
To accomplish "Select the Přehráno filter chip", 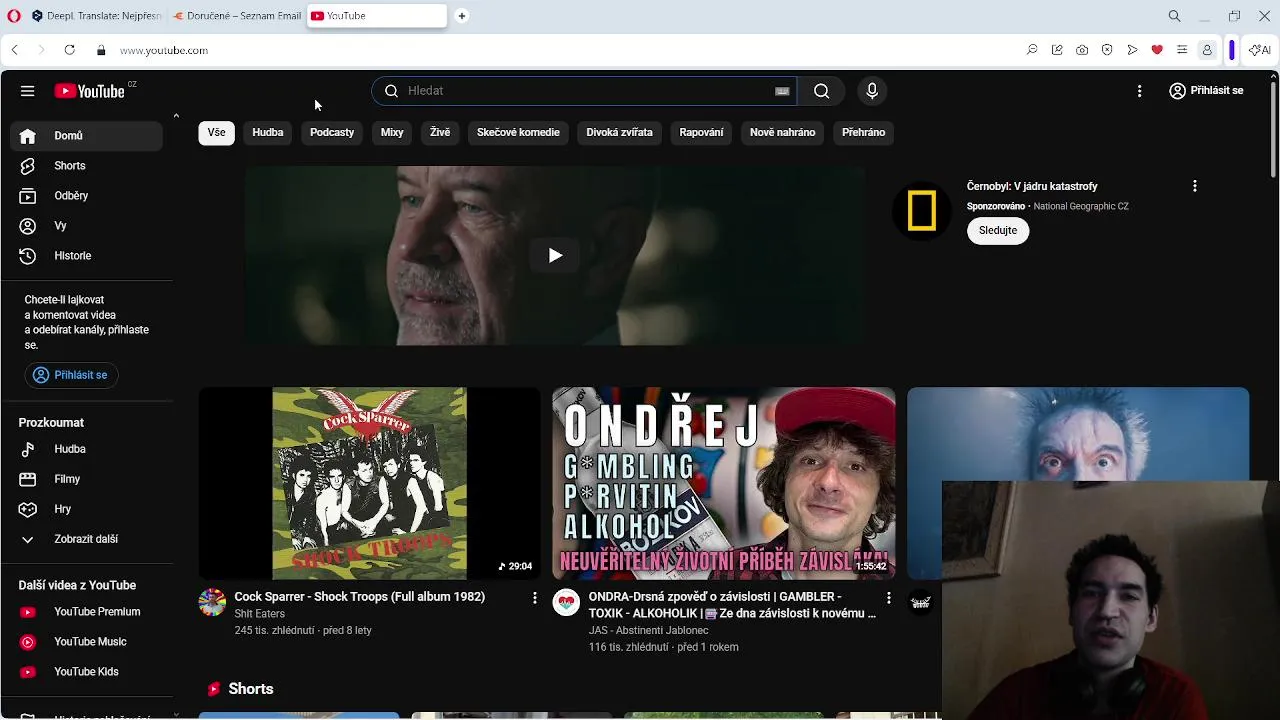I will [x=864, y=132].
